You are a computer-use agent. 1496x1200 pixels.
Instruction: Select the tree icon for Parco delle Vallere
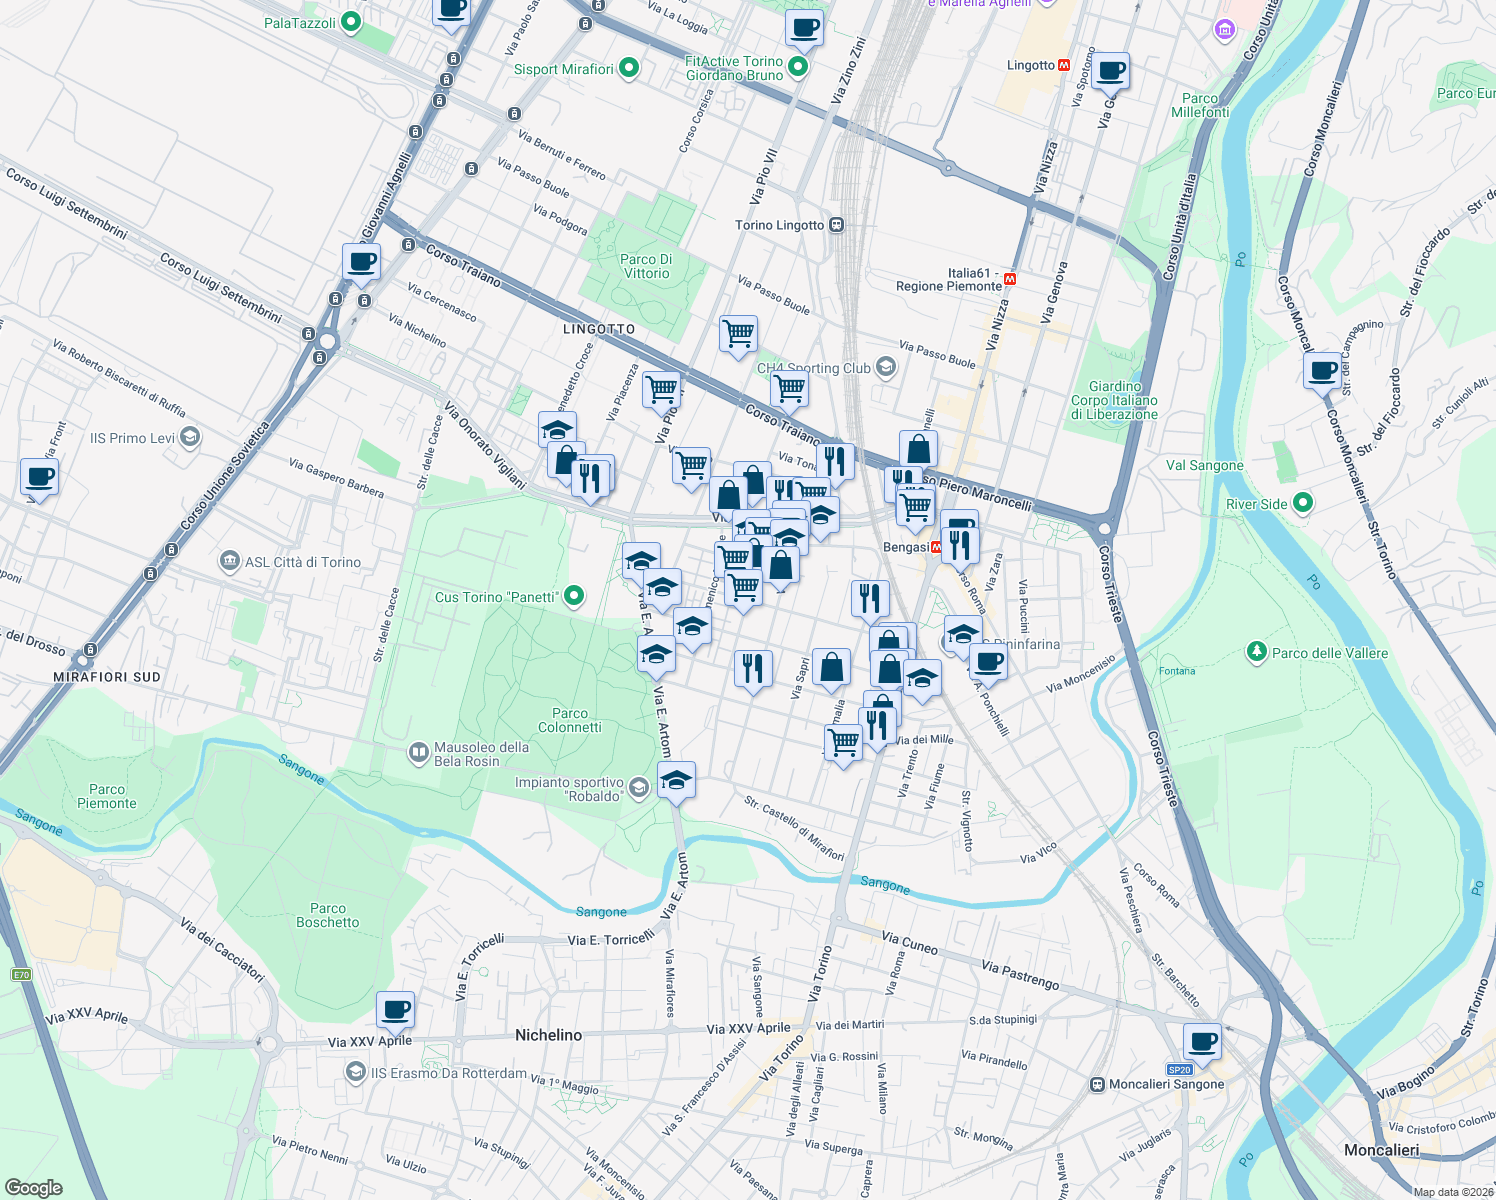coord(1258,653)
